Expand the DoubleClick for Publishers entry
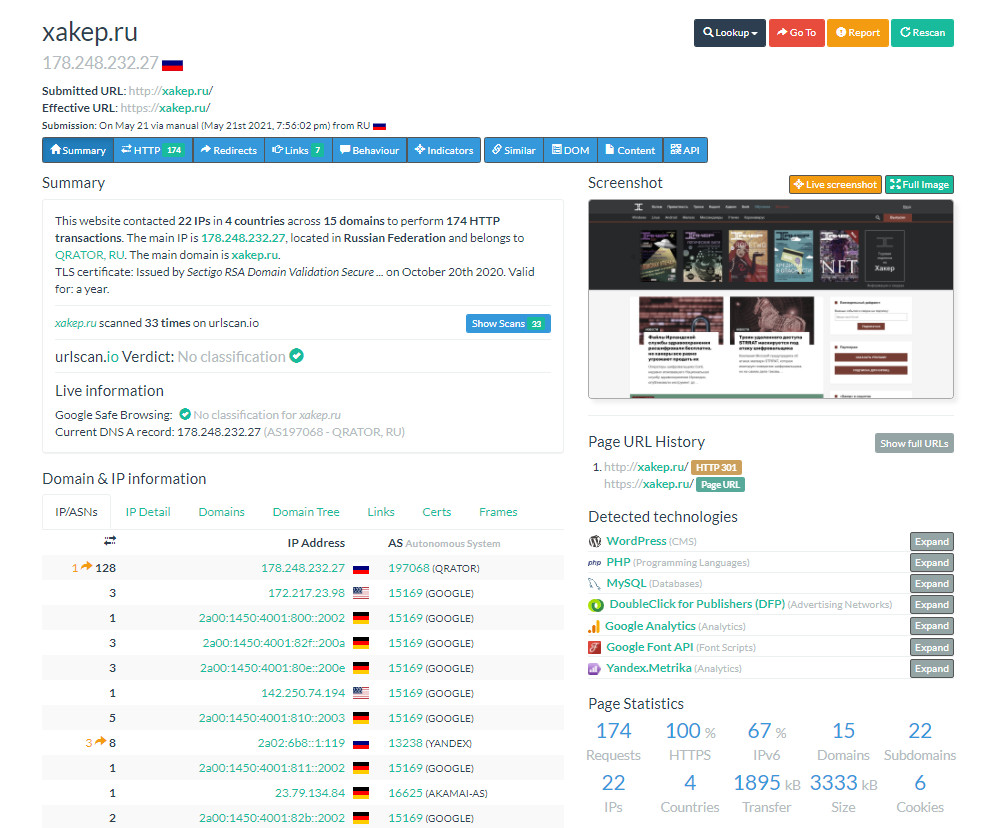1000x828 pixels. (932, 605)
